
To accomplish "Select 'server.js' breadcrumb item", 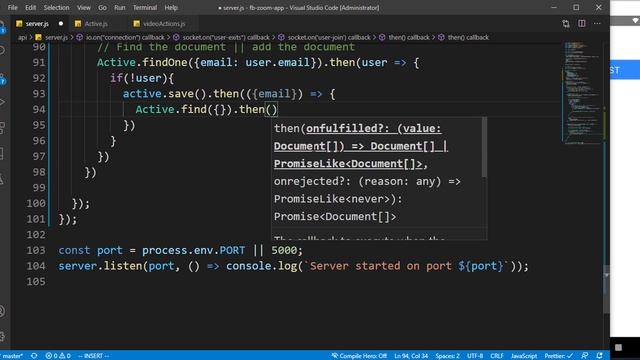I will [x=56, y=37].
